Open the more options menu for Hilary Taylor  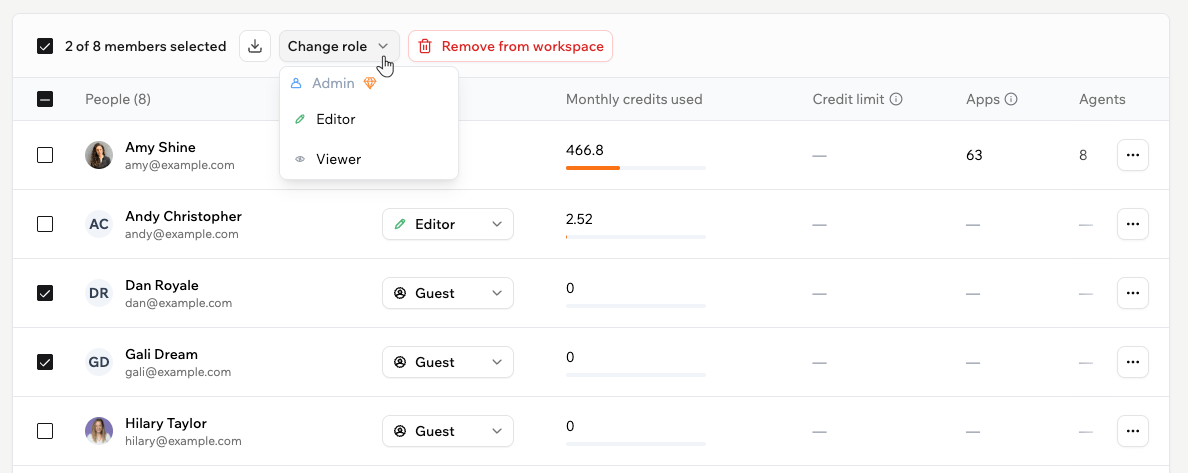(1133, 431)
